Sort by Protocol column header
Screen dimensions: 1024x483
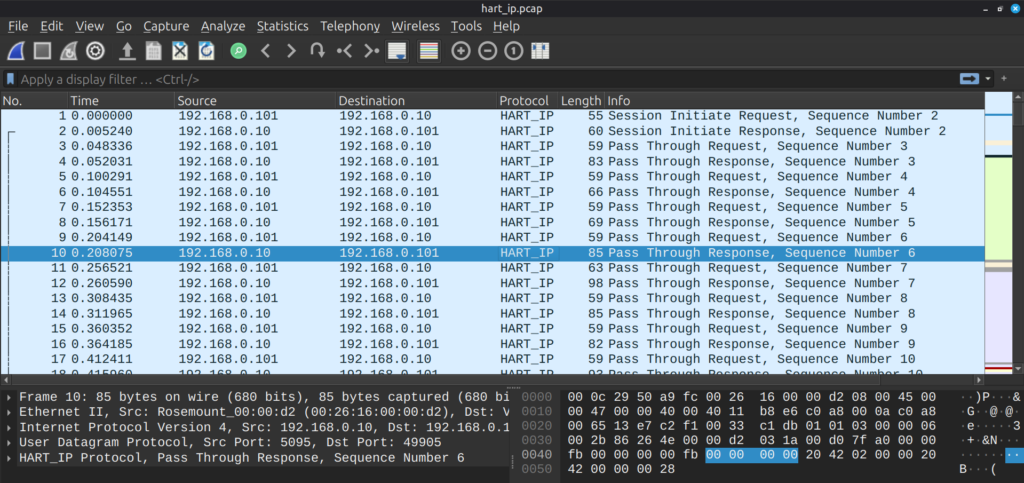pos(527,101)
